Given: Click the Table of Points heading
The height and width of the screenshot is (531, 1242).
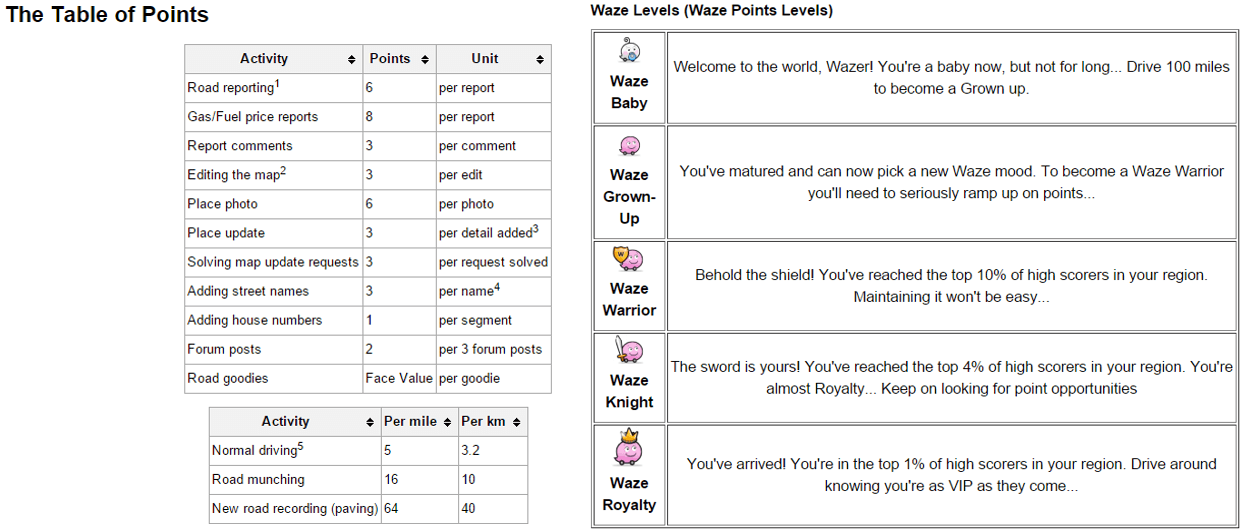Looking at the screenshot, I should click(x=107, y=15).
